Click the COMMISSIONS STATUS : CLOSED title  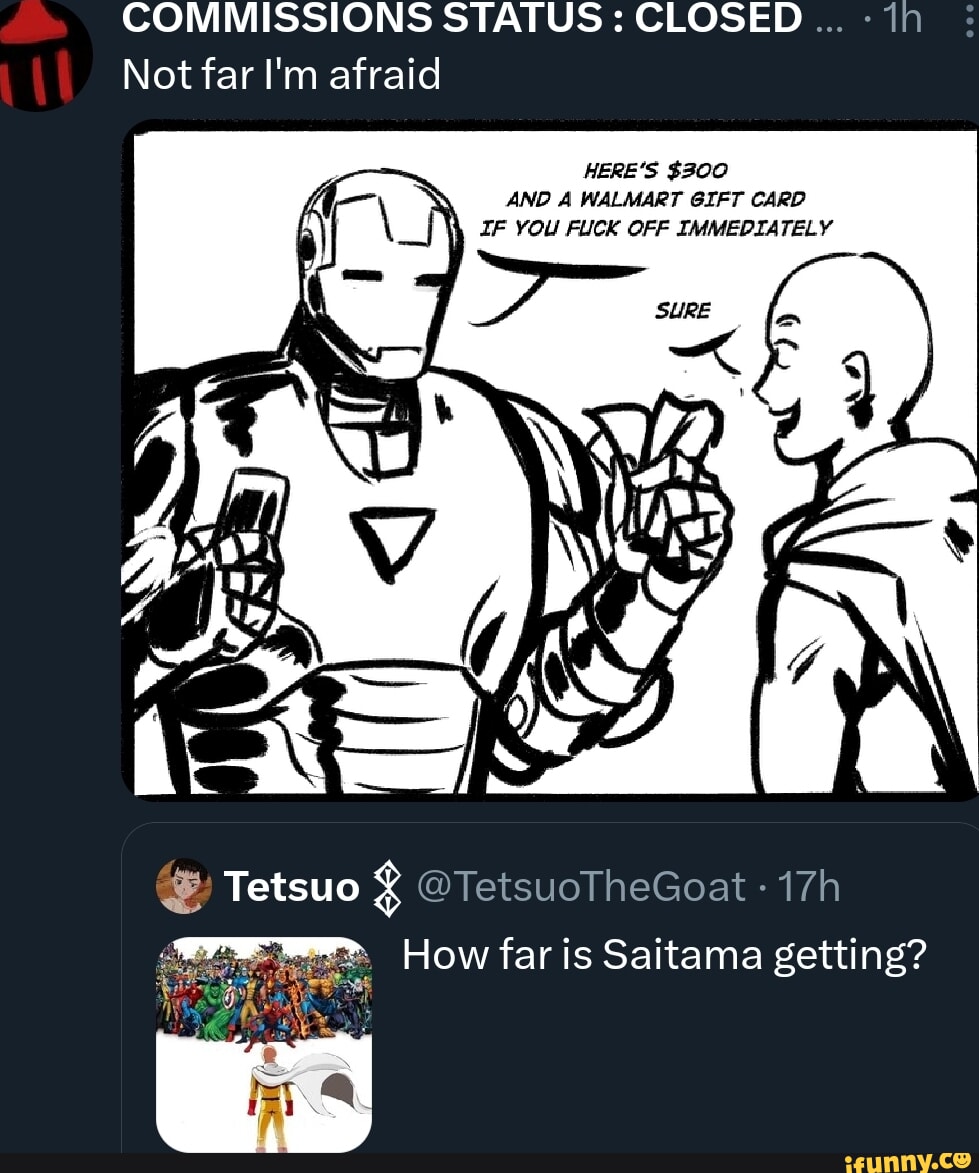(460, 17)
